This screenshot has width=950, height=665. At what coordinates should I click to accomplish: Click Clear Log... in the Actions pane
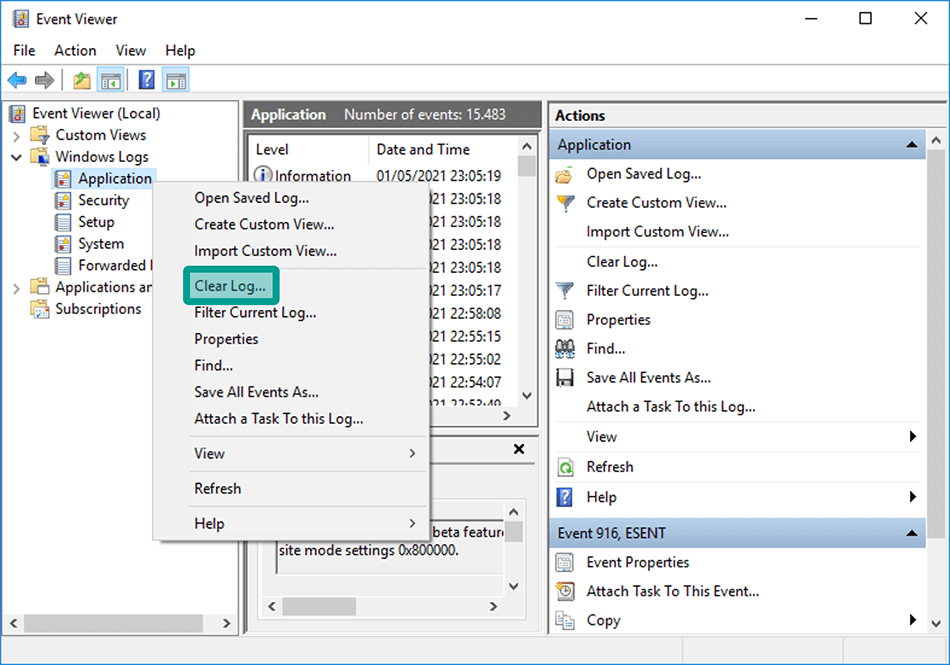622,262
